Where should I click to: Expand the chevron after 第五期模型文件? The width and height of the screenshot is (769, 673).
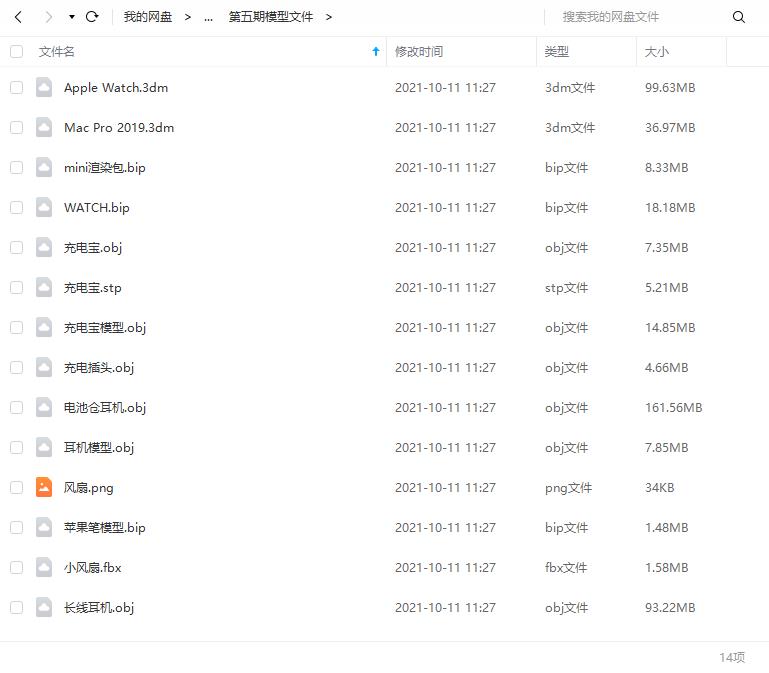329,17
